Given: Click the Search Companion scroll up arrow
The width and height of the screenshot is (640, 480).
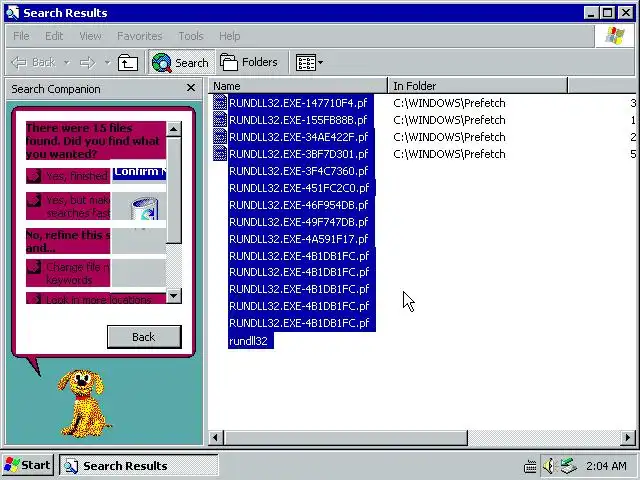Looking at the screenshot, I should coord(173,129).
